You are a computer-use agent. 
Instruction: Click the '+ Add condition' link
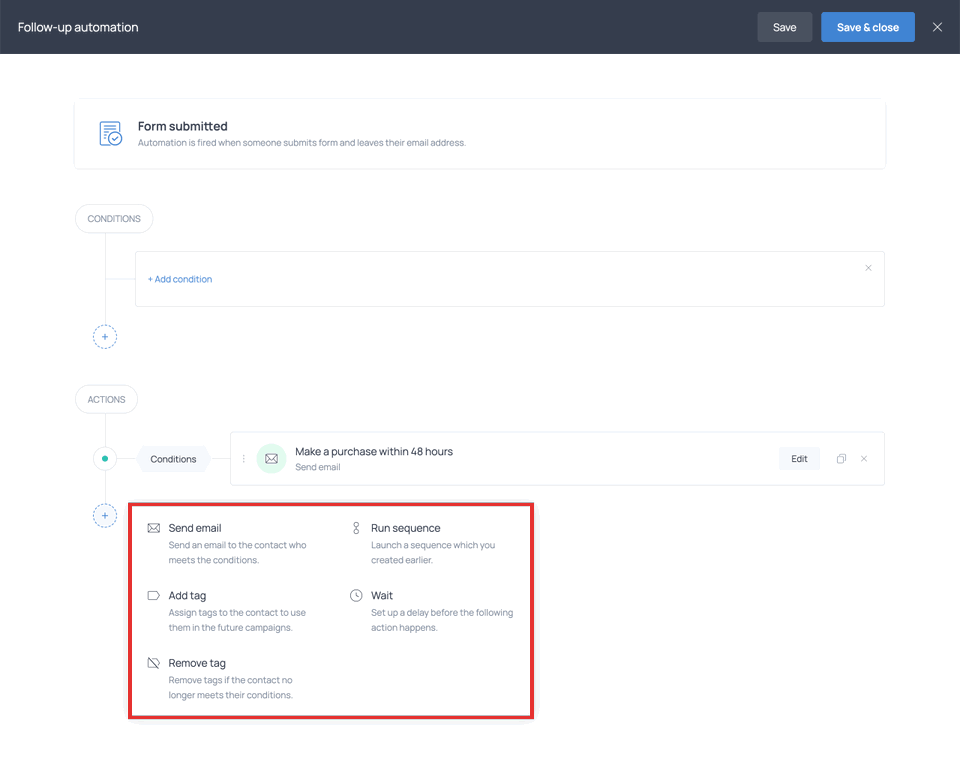tap(180, 279)
